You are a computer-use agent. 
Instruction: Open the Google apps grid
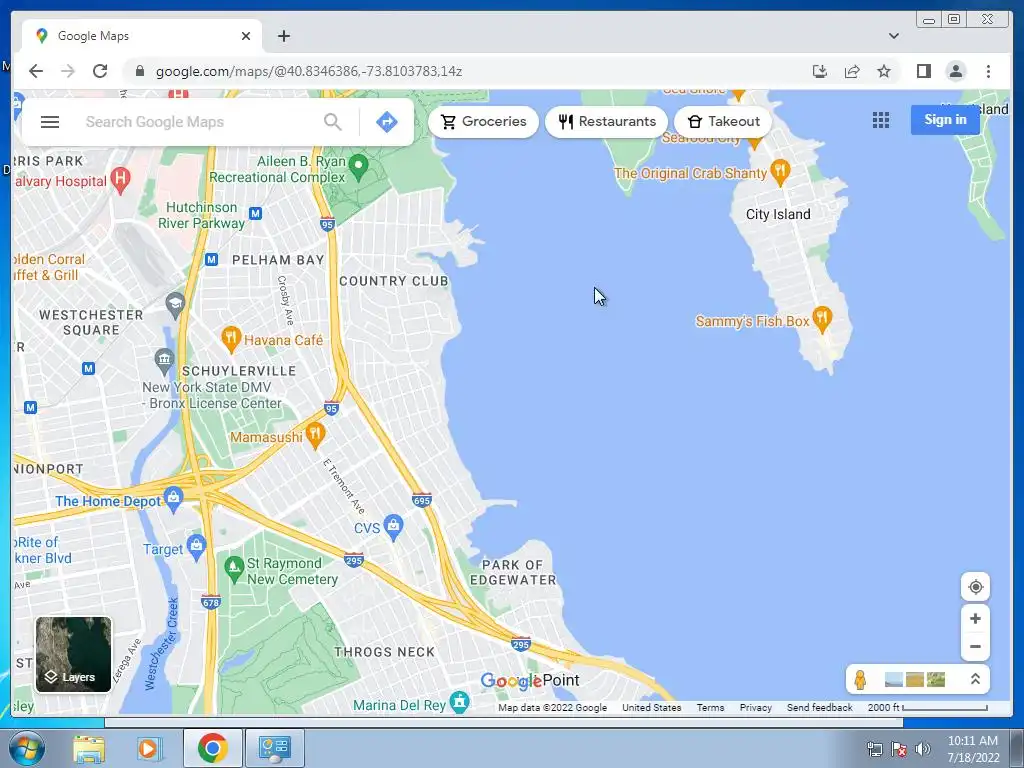coord(880,120)
